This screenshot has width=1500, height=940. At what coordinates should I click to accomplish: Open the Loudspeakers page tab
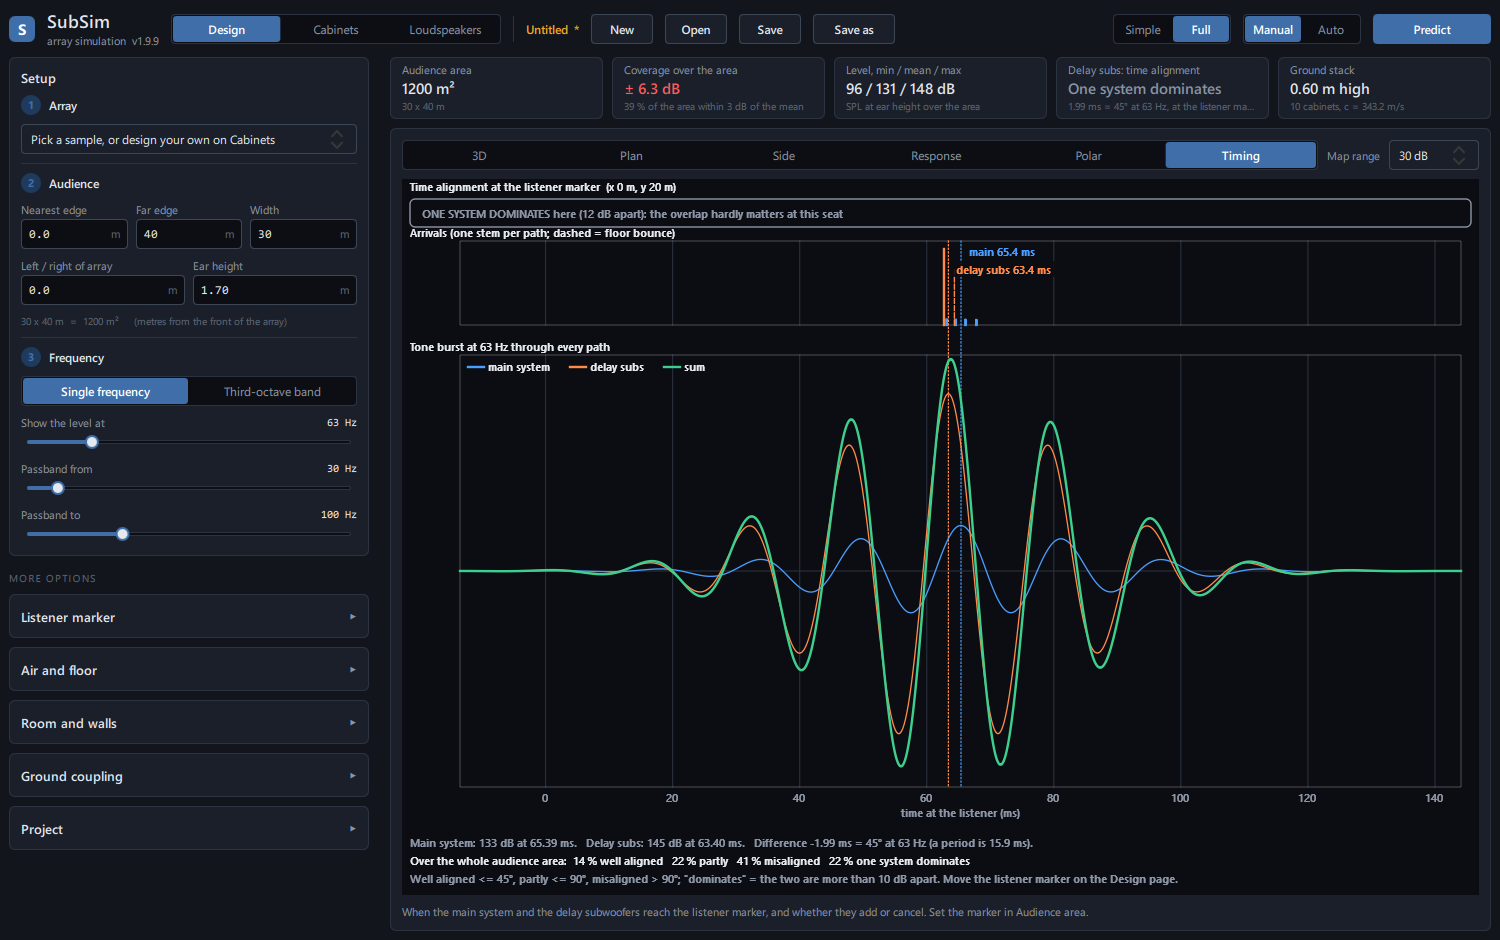tap(445, 30)
